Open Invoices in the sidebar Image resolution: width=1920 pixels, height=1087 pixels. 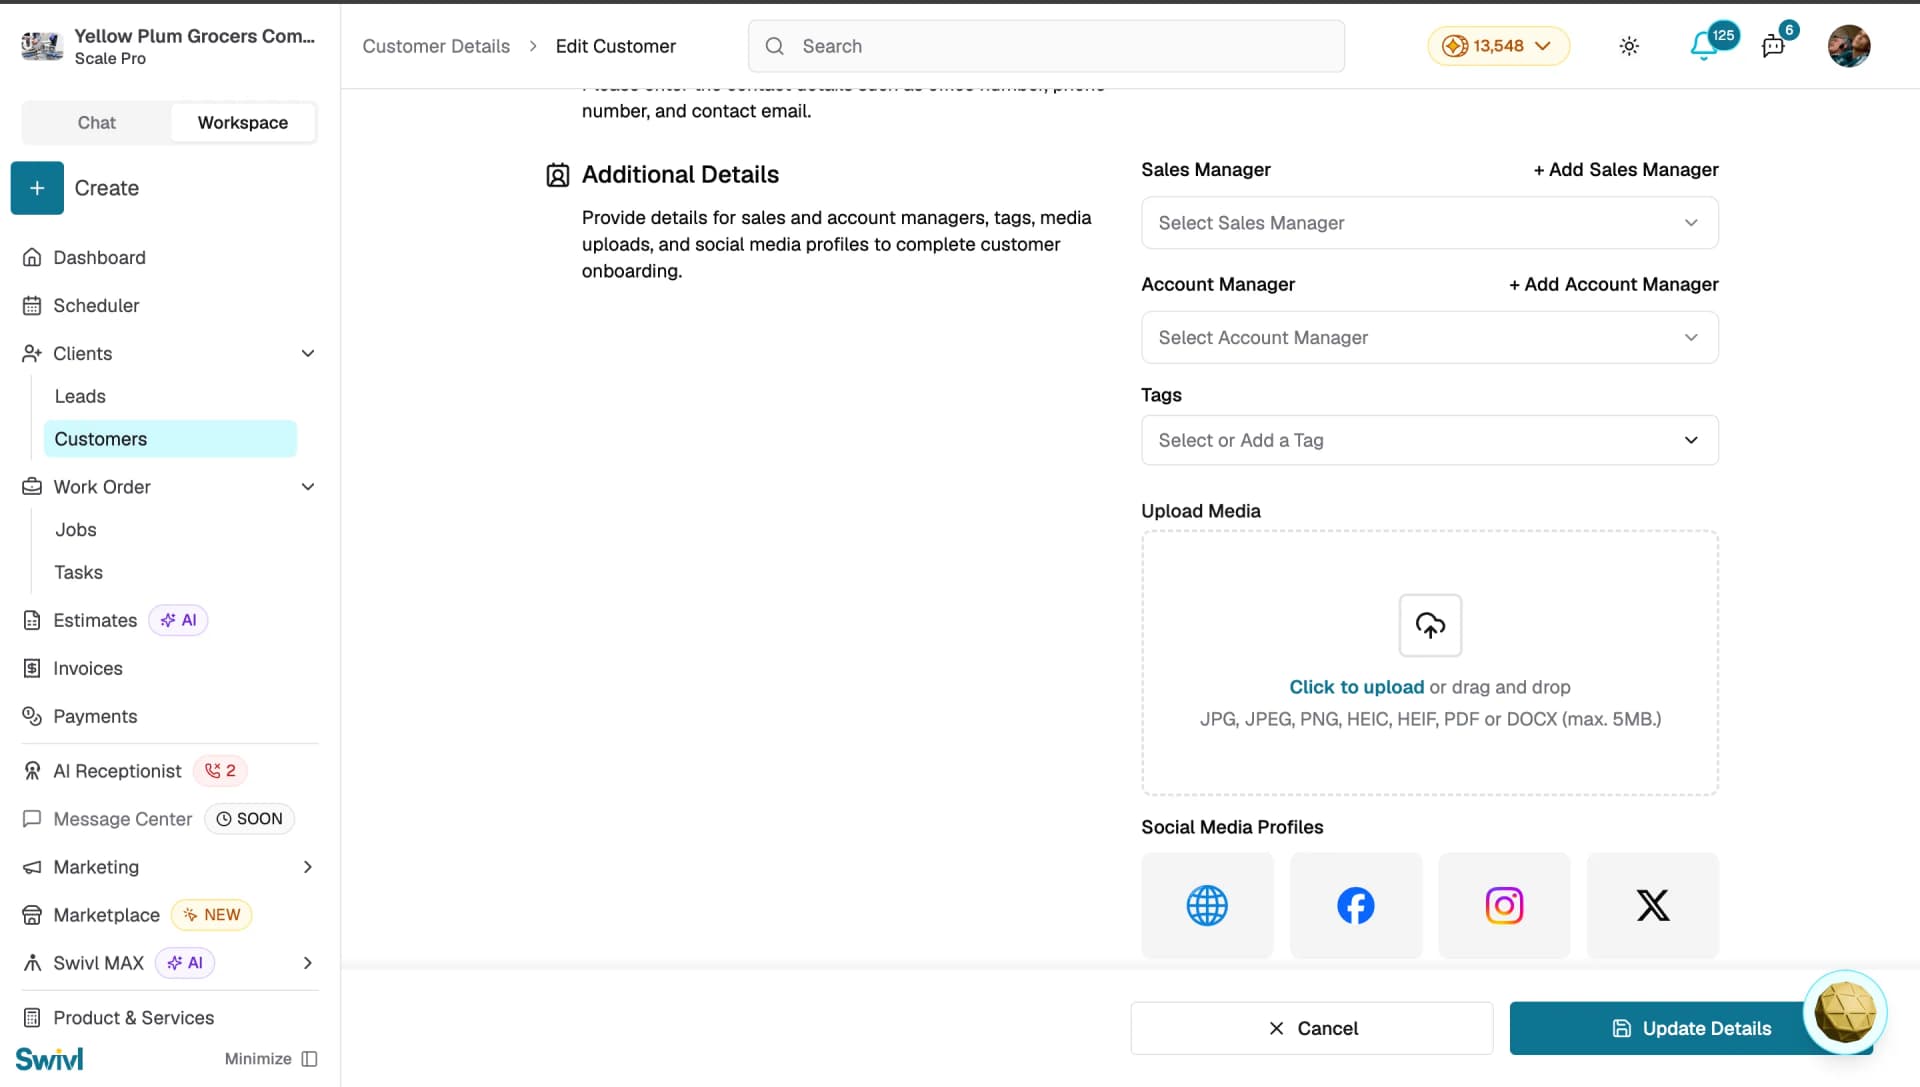point(88,668)
